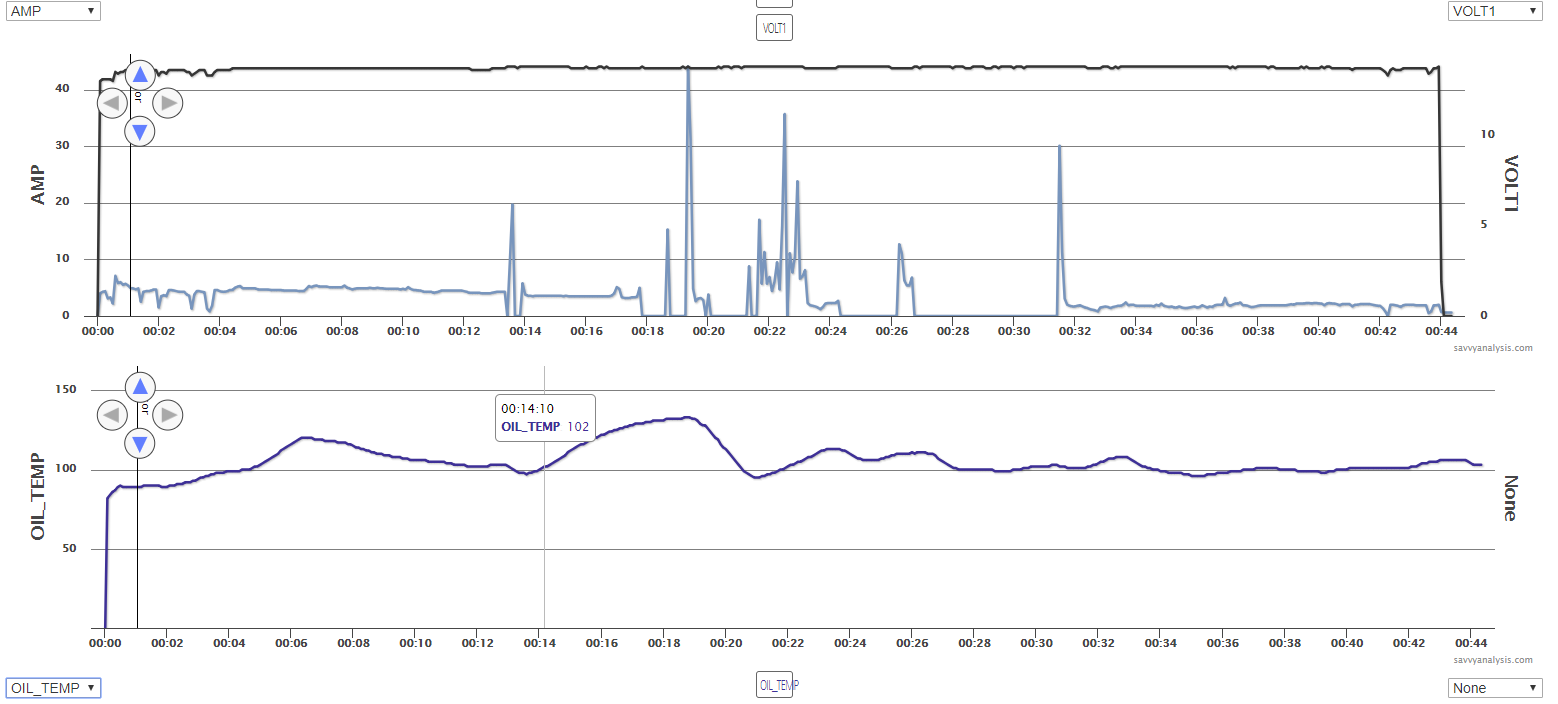Select the left pan arrow on the AMP chart
1558x704 pixels.
(111, 102)
